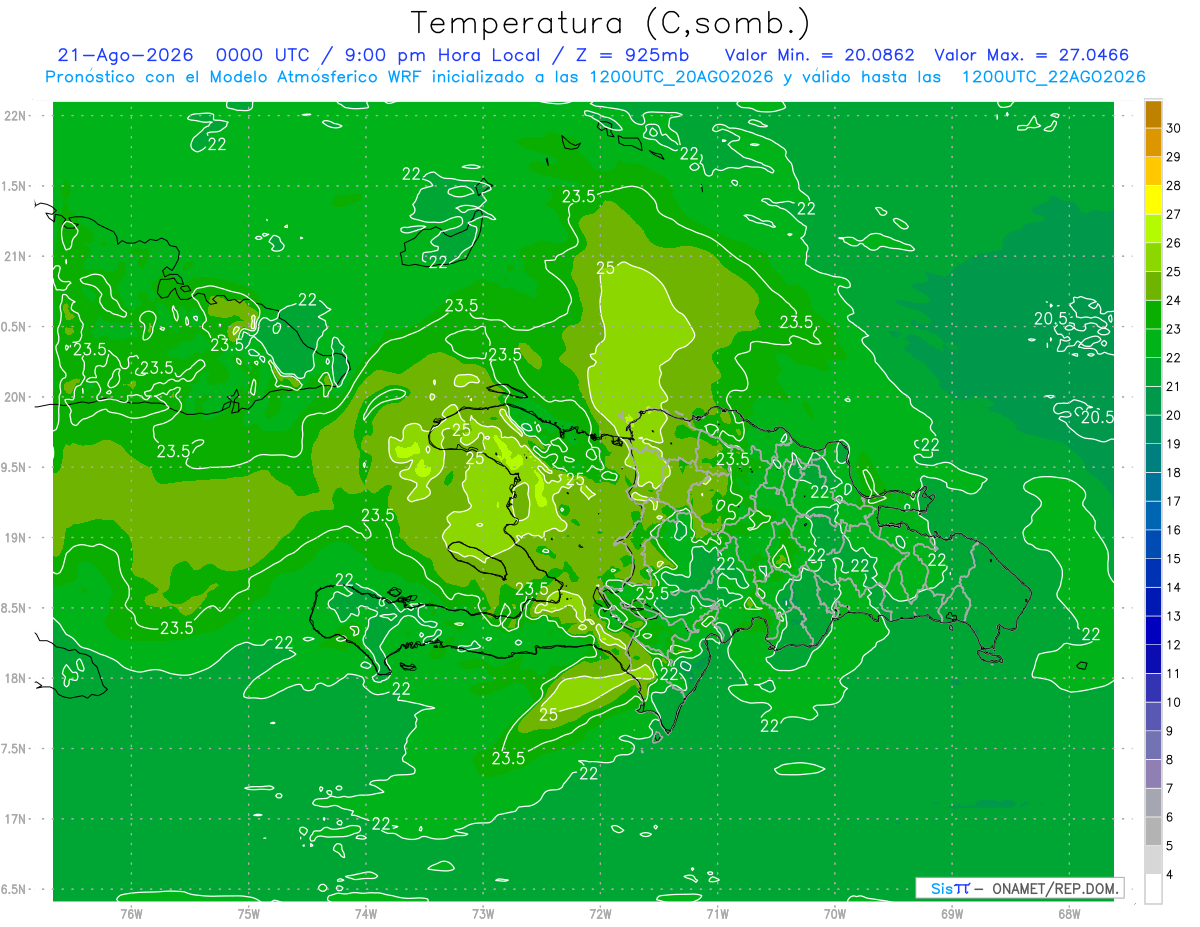Screen dimensions: 1200x927
Task: Click the "0000 UTC" time text
Action: tap(261, 55)
